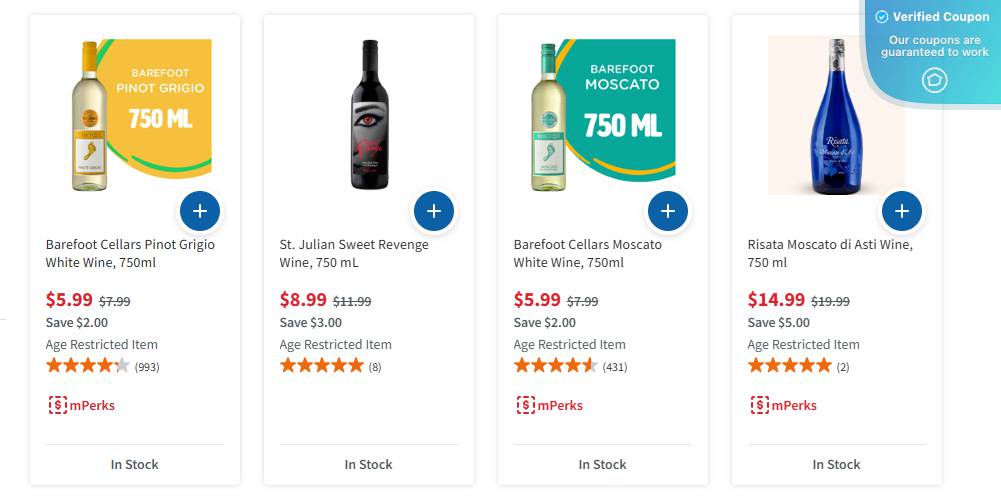Add Barefoot Pinot Grigio to cart
This screenshot has height=500, width=1001.
pos(200,211)
